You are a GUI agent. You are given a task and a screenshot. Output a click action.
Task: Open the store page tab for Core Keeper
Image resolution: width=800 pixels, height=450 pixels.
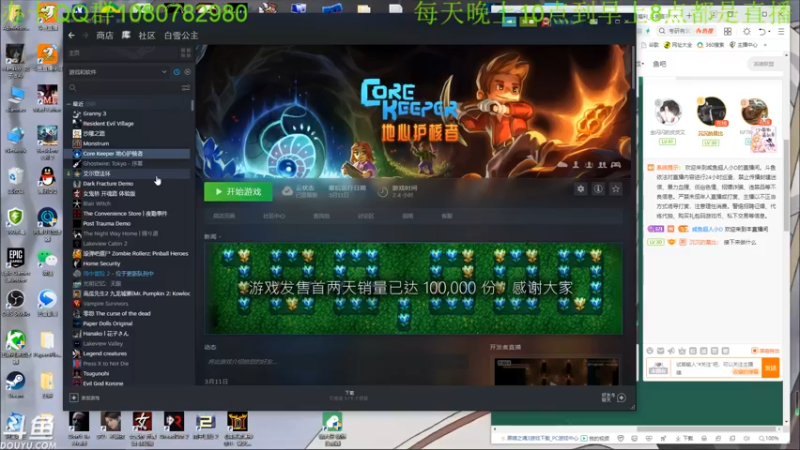(224, 216)
